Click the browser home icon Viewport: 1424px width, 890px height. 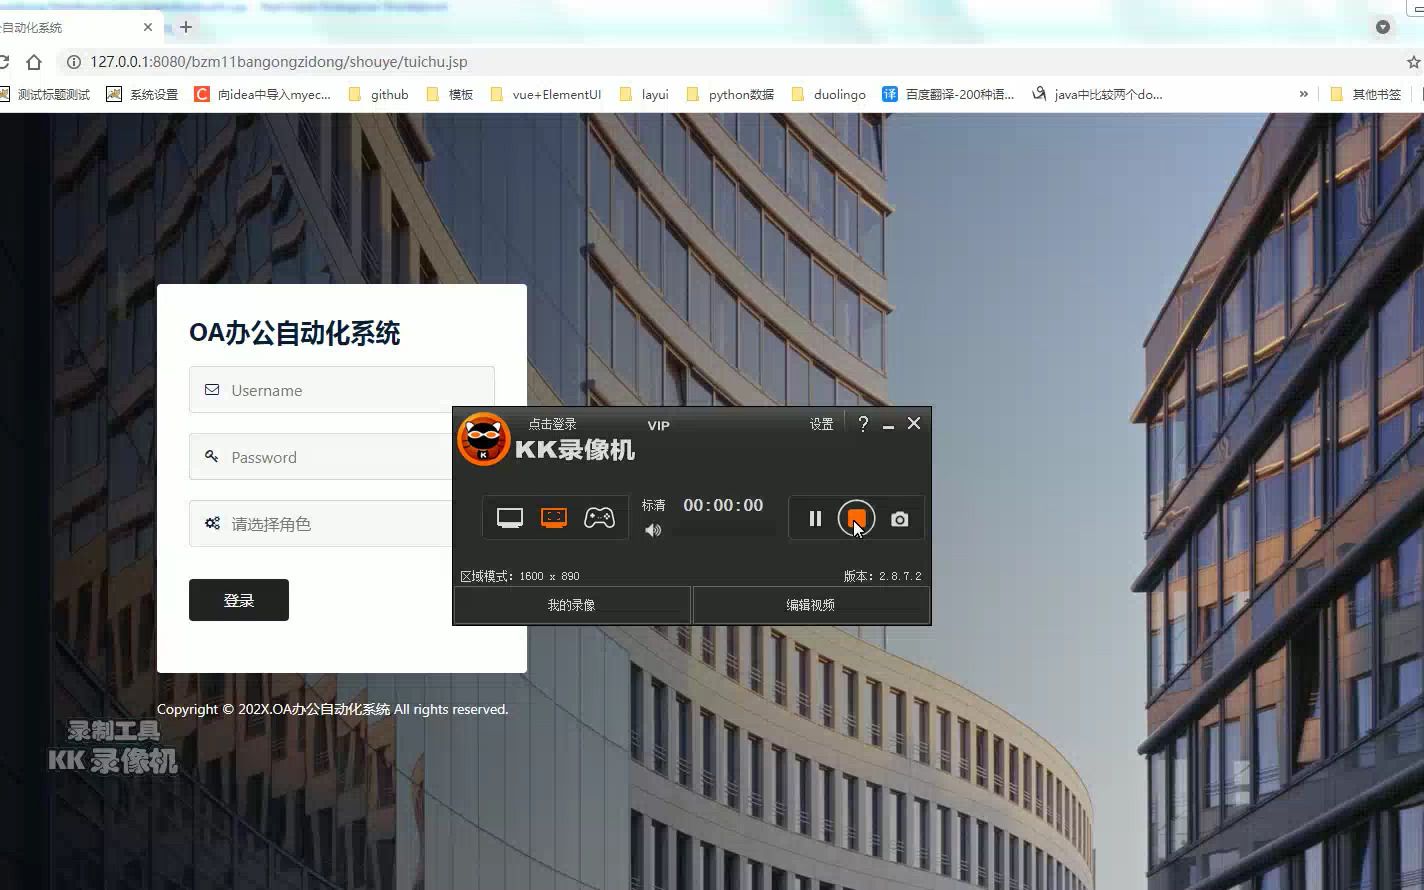[34, 62]
